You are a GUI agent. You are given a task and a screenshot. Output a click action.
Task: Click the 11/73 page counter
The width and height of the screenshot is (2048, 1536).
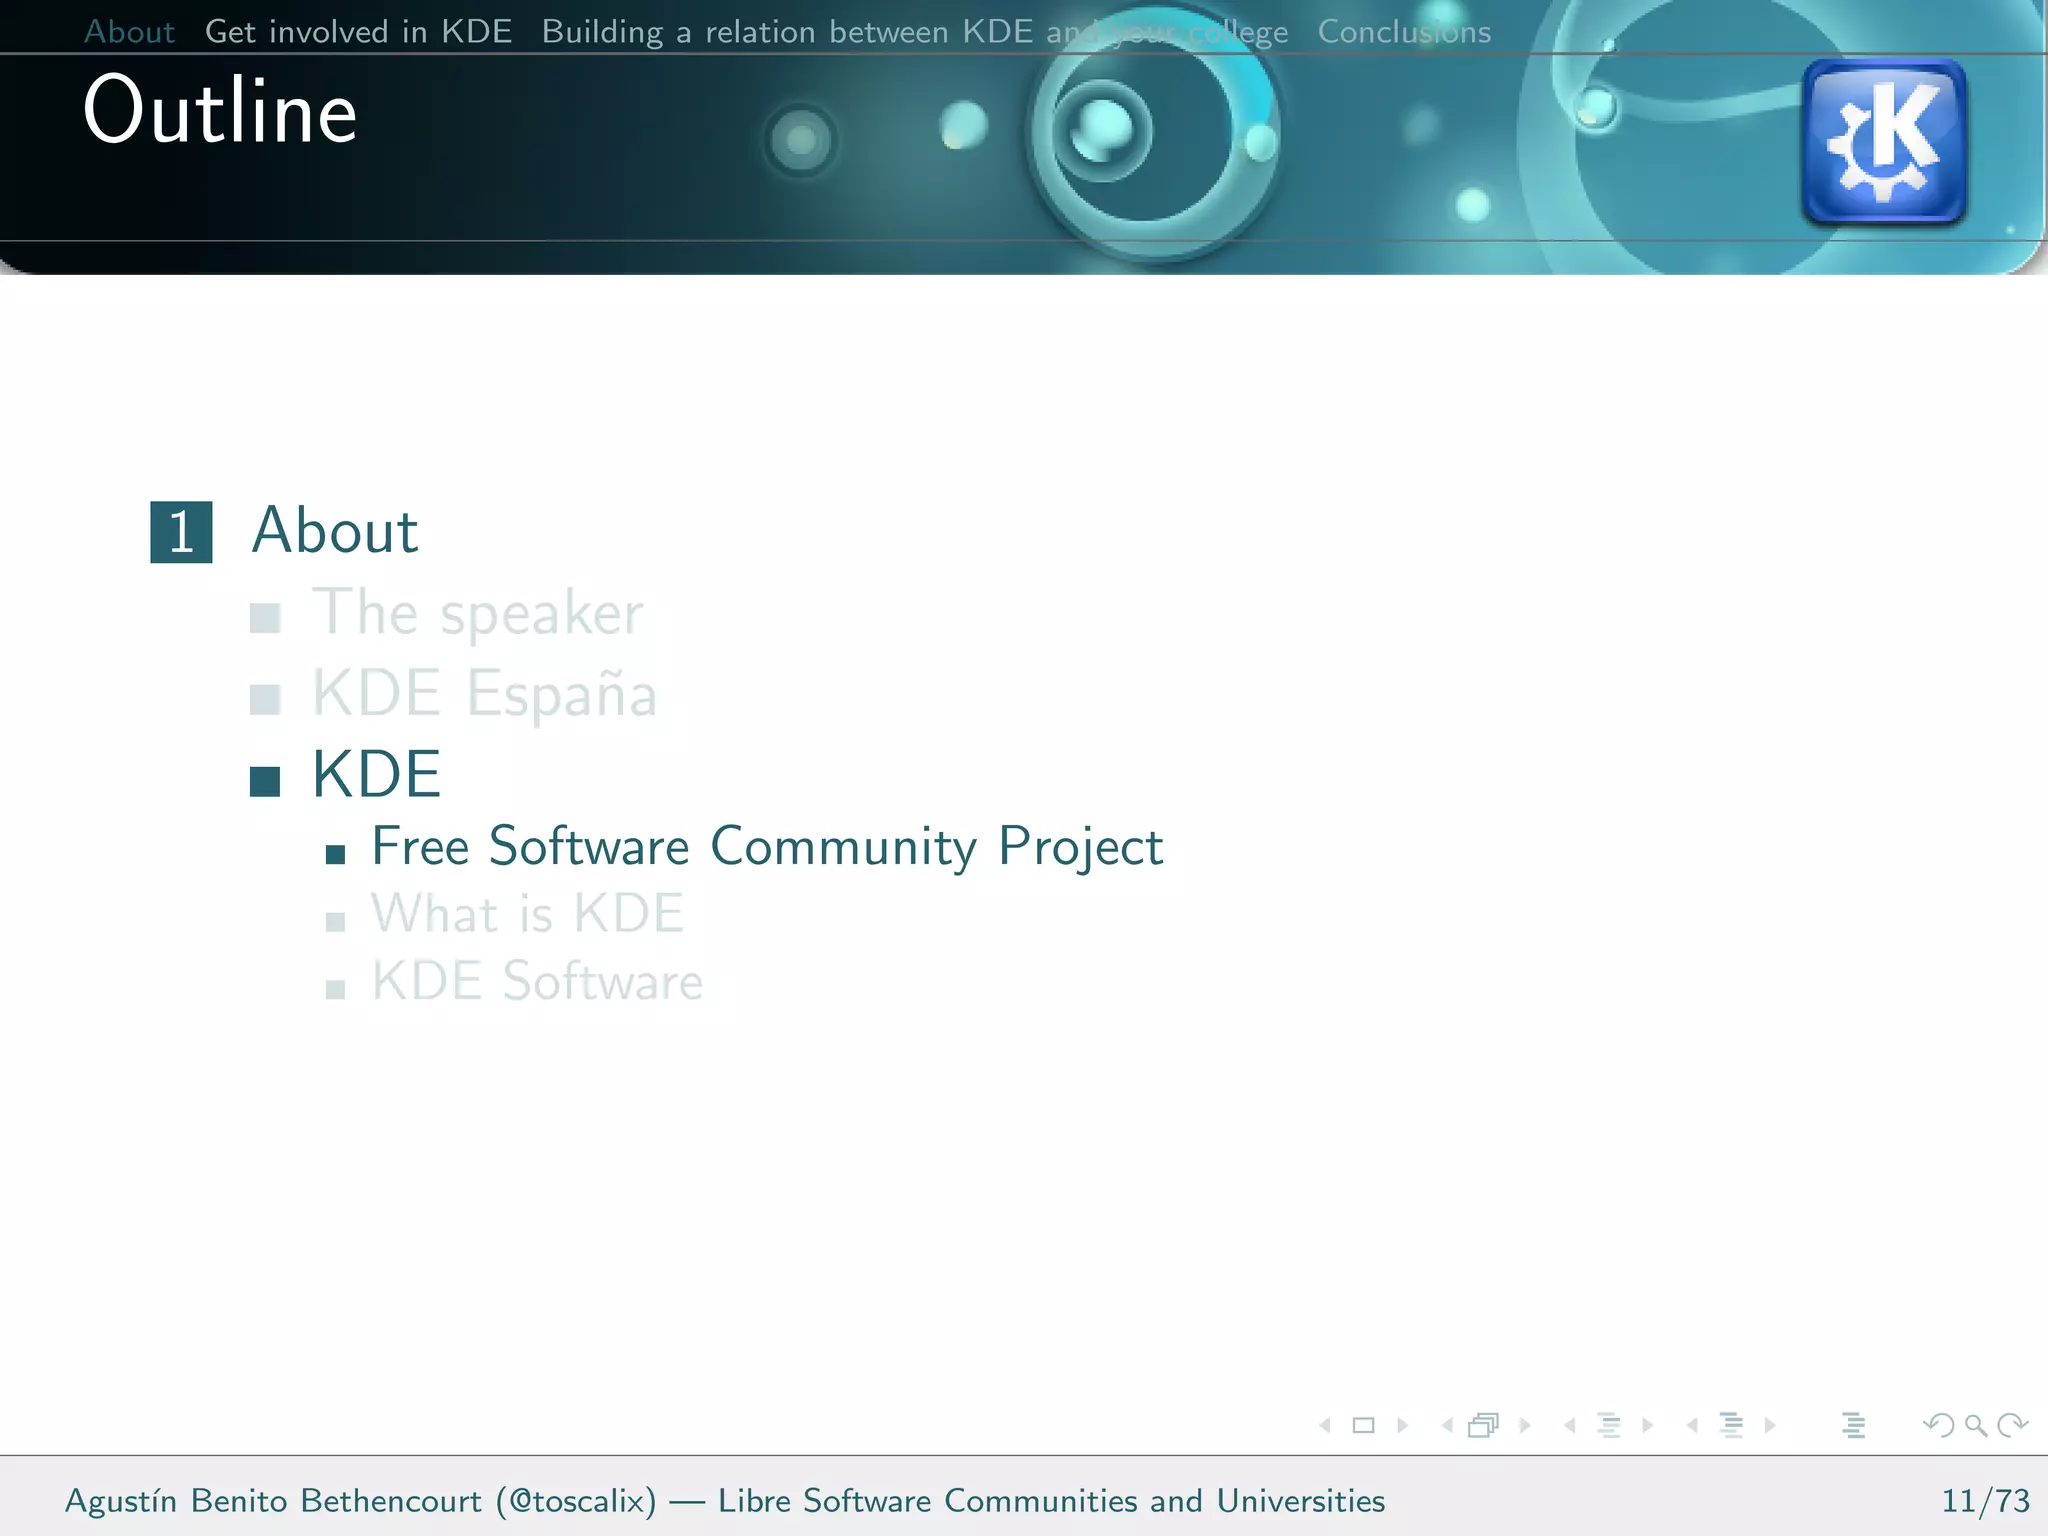tap(1985, 1501)
